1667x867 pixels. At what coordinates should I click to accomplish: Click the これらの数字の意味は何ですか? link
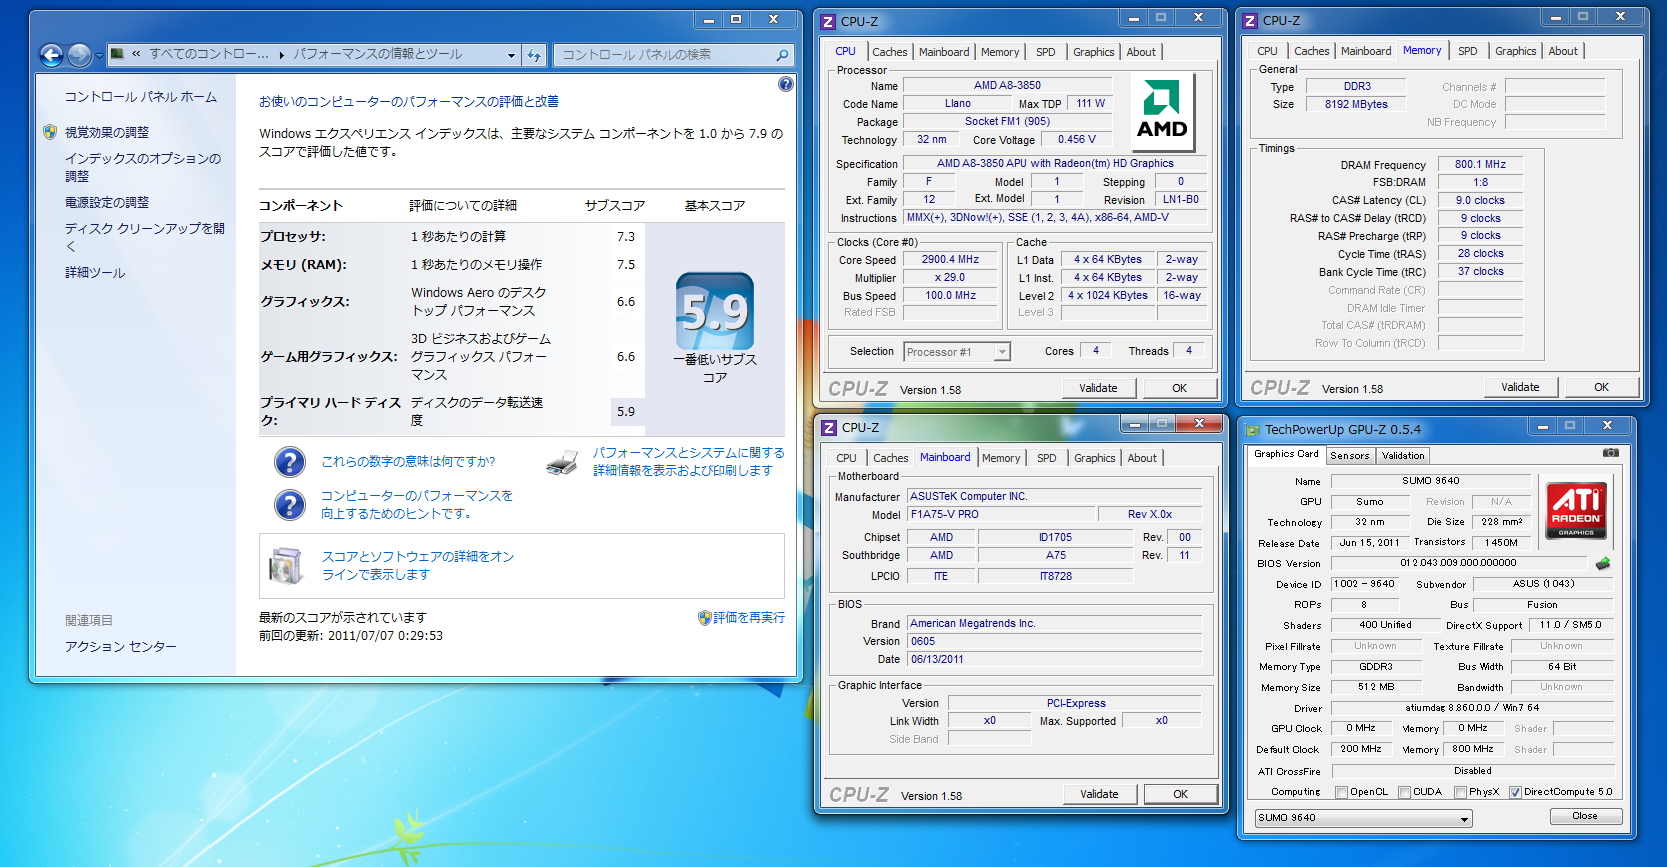408,462
